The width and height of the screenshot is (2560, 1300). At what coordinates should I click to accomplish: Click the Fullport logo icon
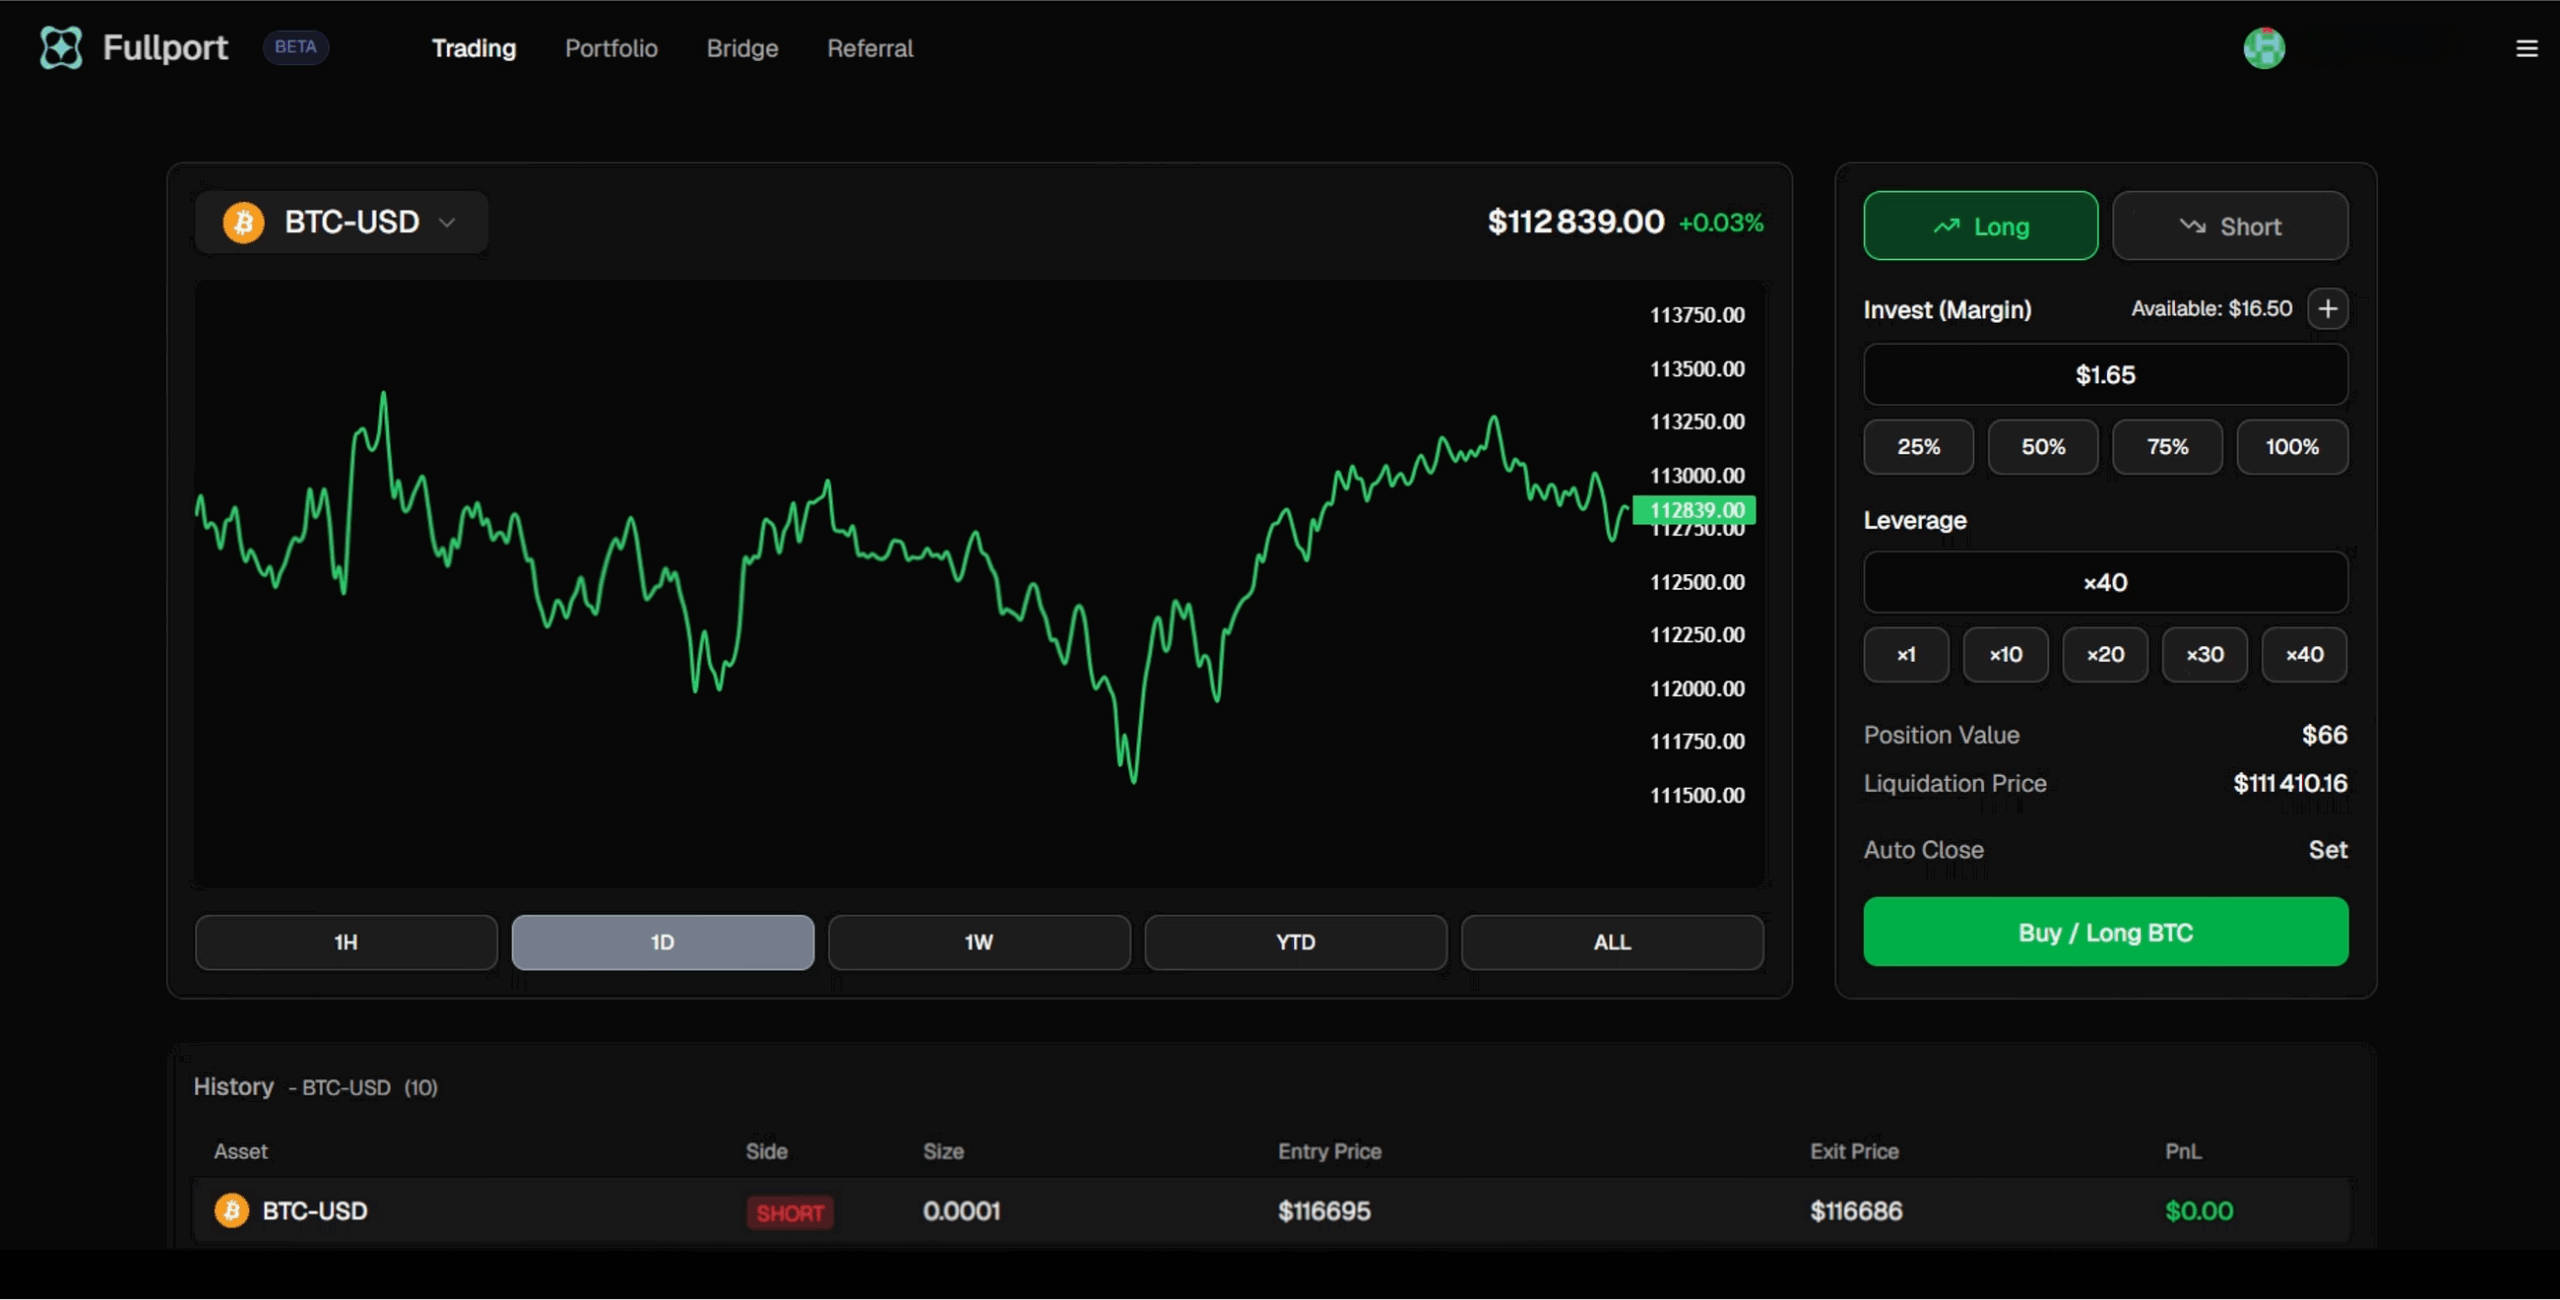[61, 47]
